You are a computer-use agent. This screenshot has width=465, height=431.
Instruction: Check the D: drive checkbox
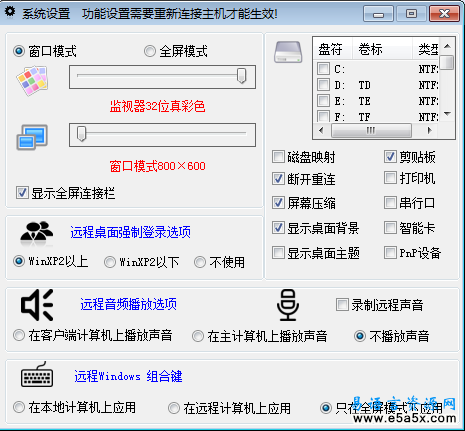click(x=323, y=85)
